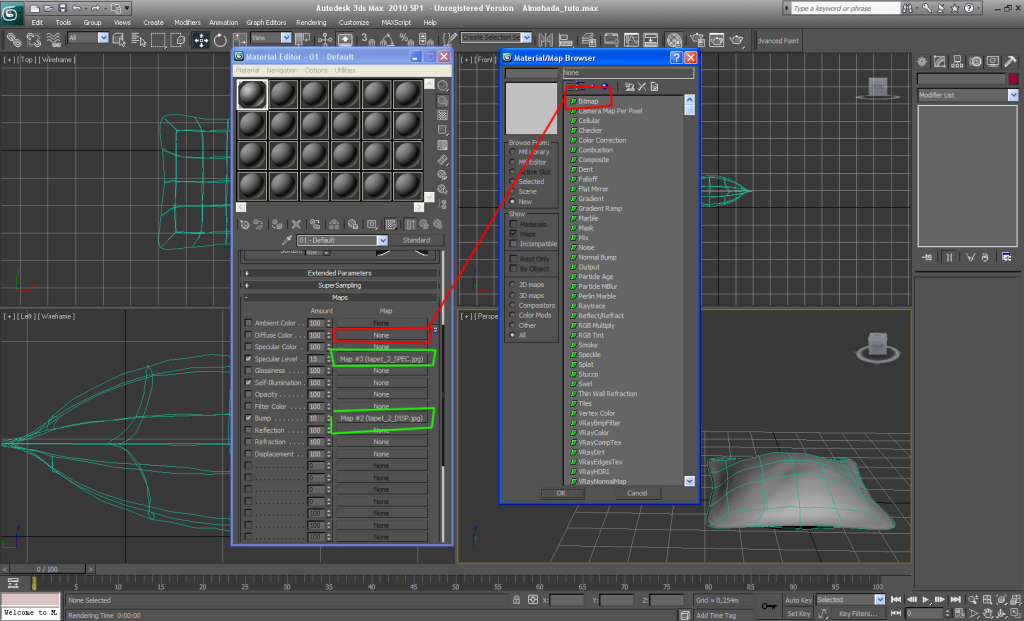Disable the Specular Level map checkbox
The width and height of the screenshot is (1024, 621).
point(248,359)
